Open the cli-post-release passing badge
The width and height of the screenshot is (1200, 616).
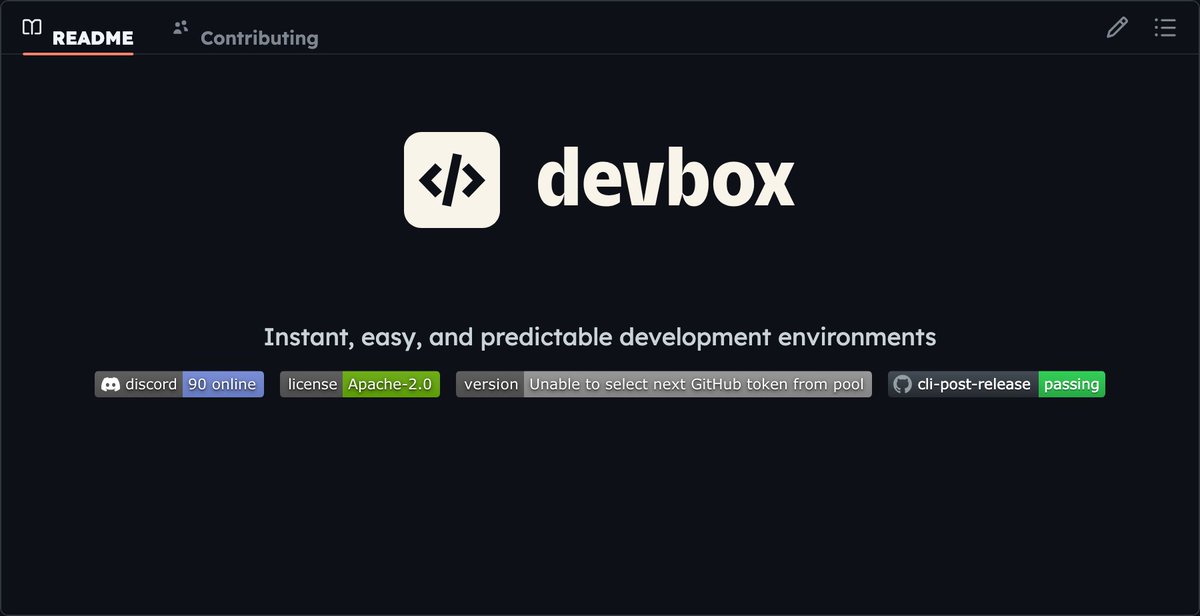tap(996, 384)
